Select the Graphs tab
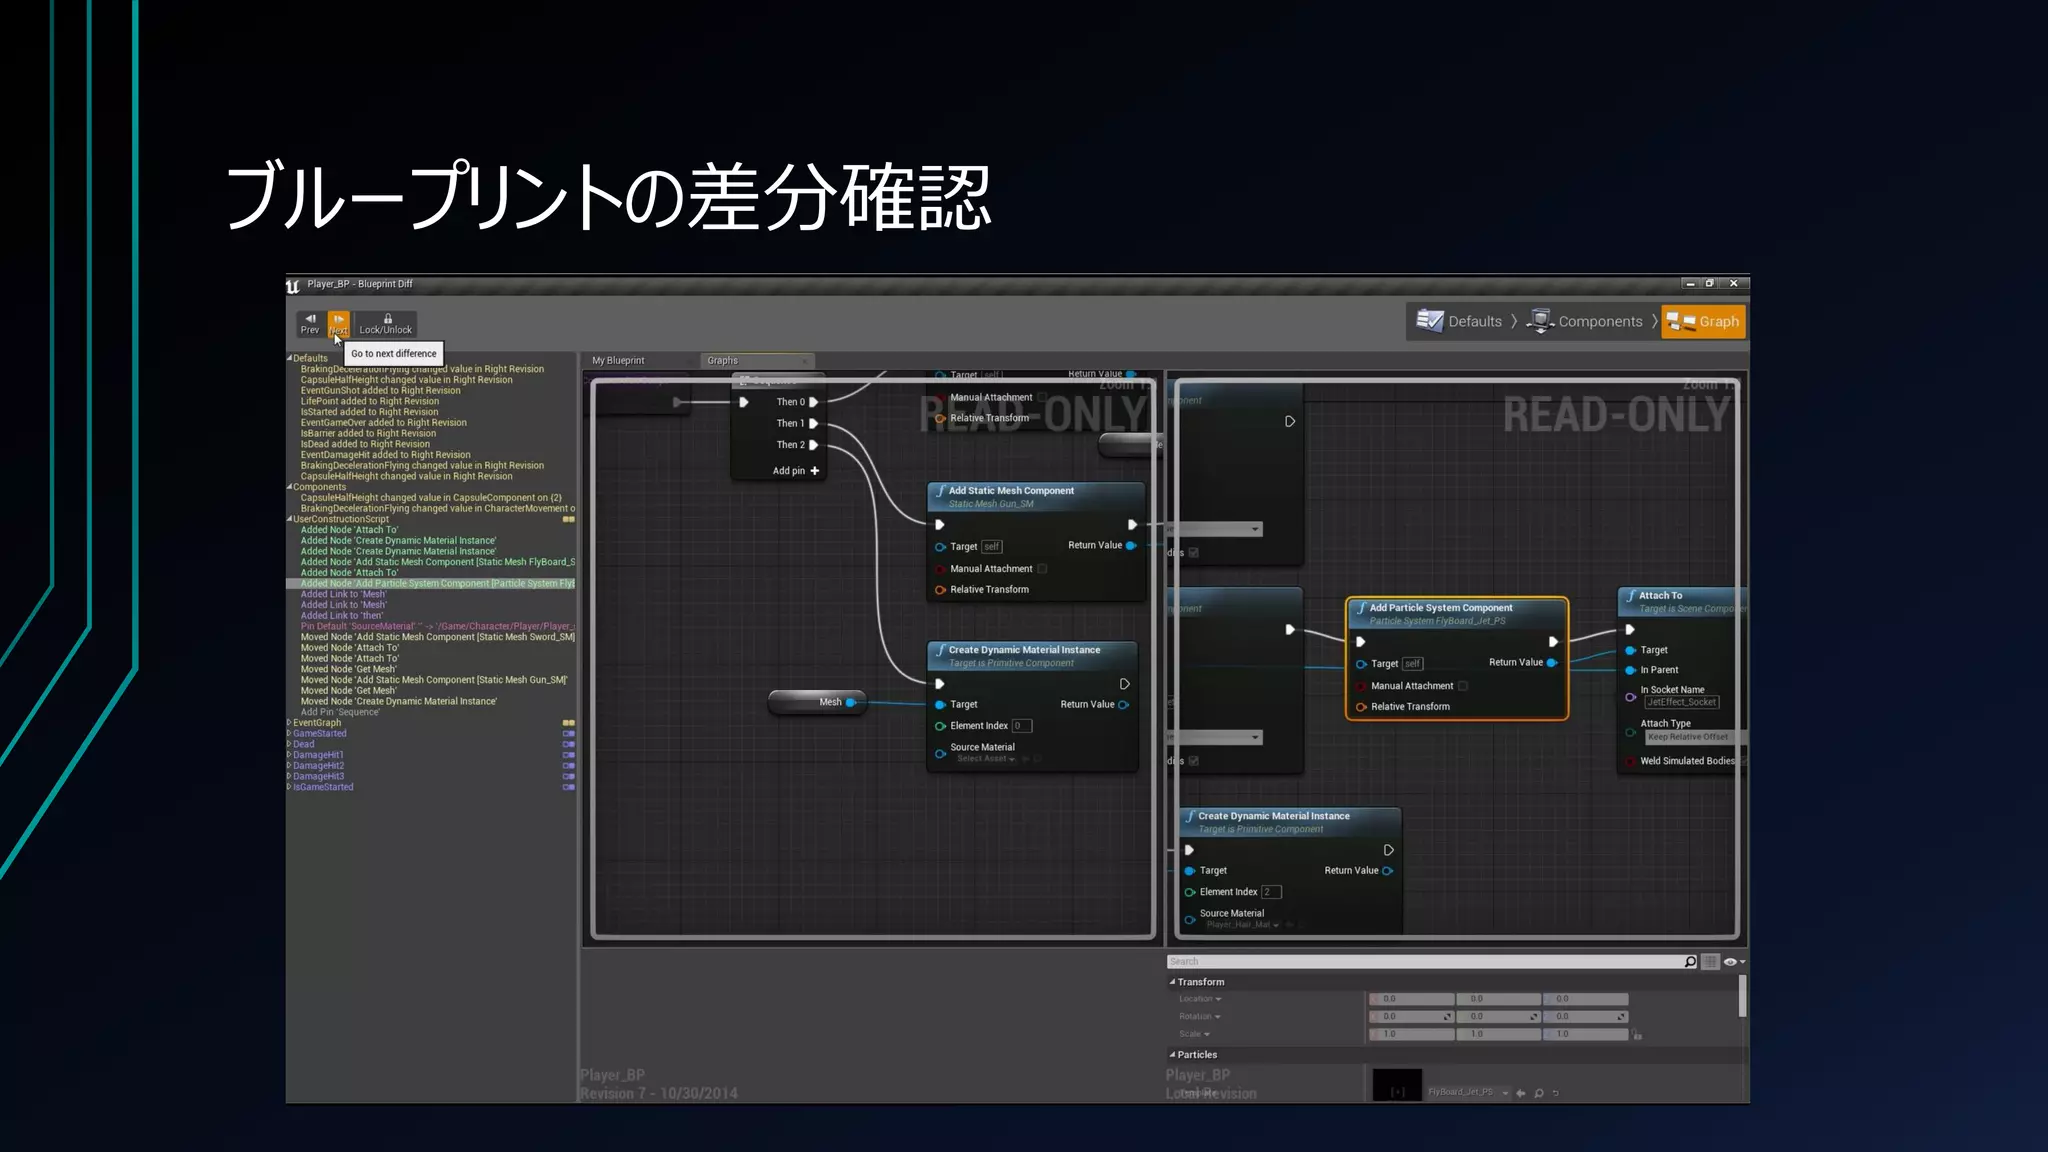This screenshot has width=2048, height=1152. point(723,360)
